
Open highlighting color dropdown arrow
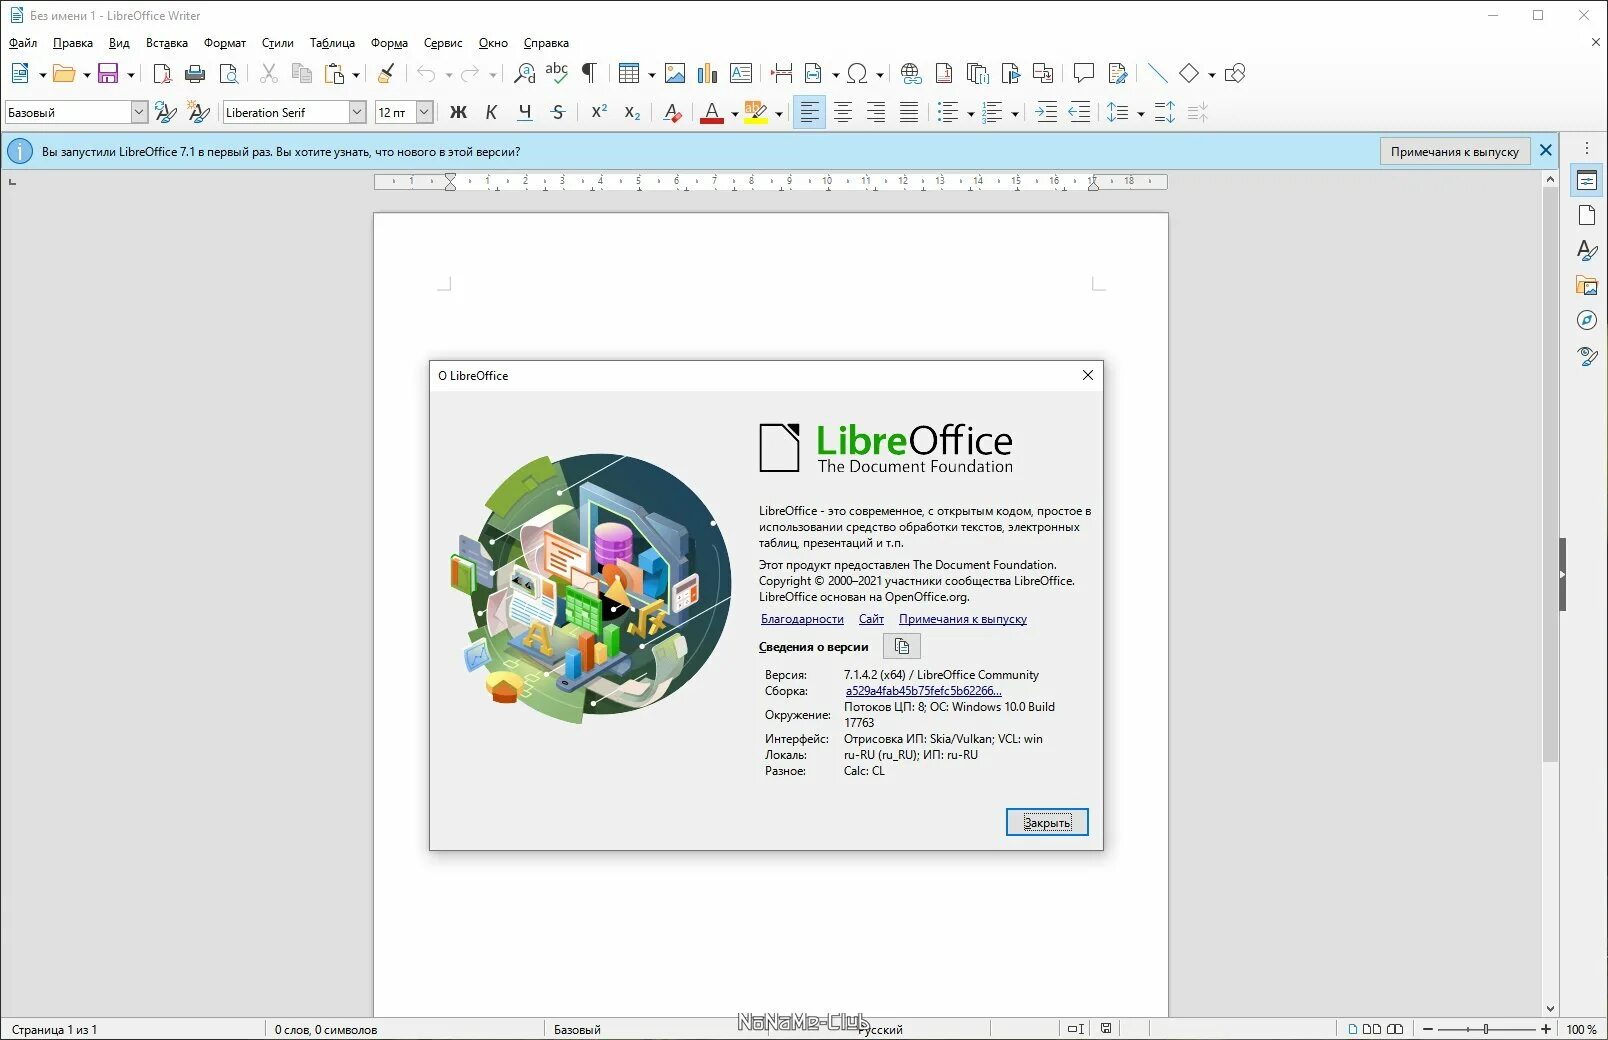(778, 113)
